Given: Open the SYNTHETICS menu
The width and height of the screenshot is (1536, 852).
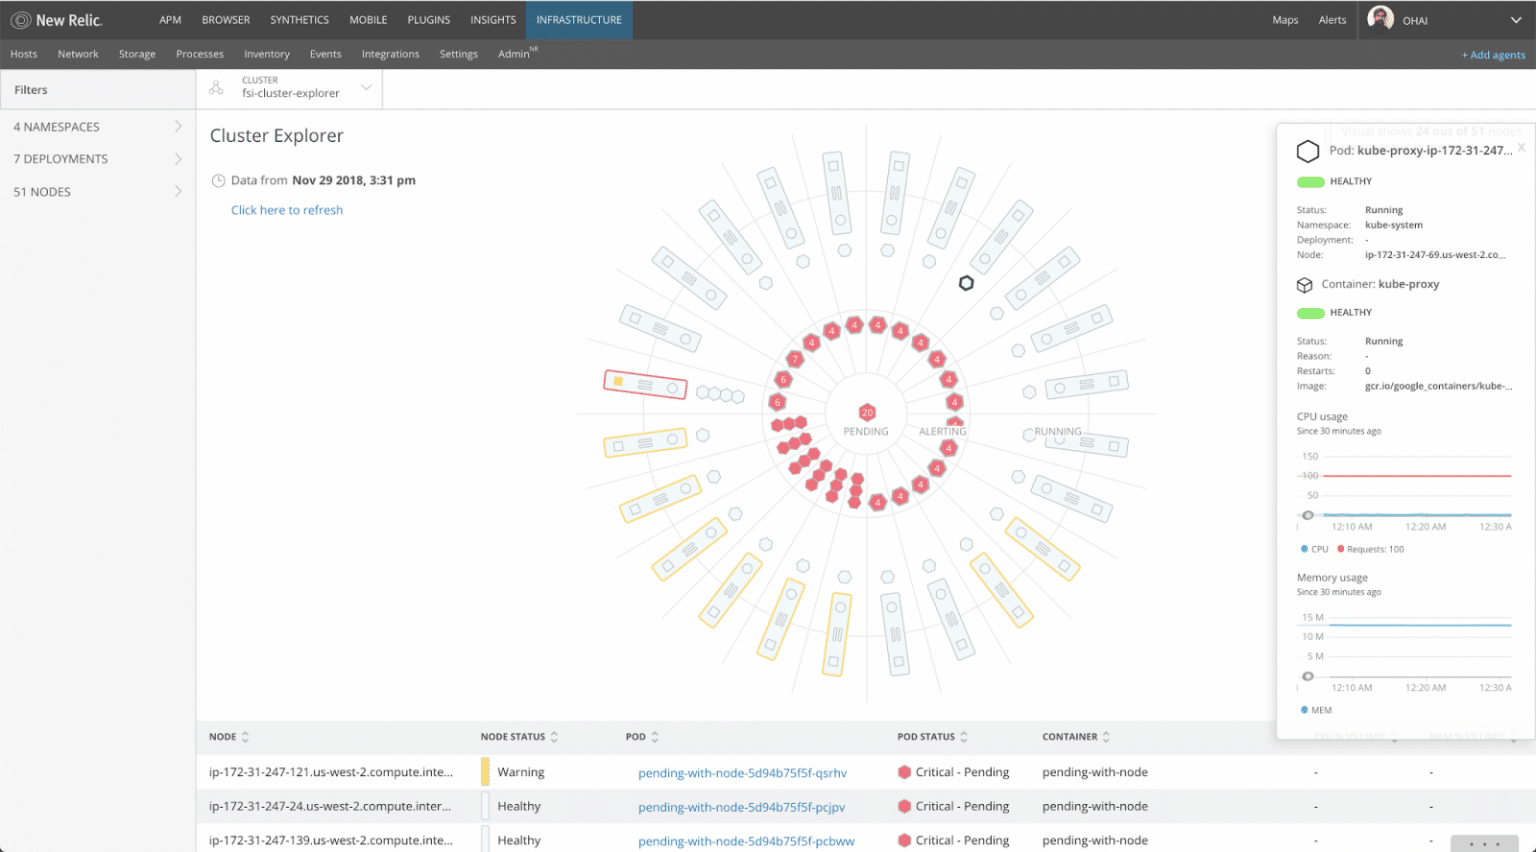Looking at the screenshot, I should [299, 20].
